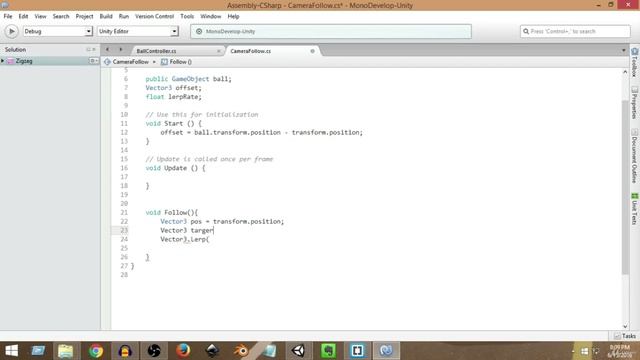
Task: Click the 'public GameObject ball;' line
Action: (x=188, y=79)
